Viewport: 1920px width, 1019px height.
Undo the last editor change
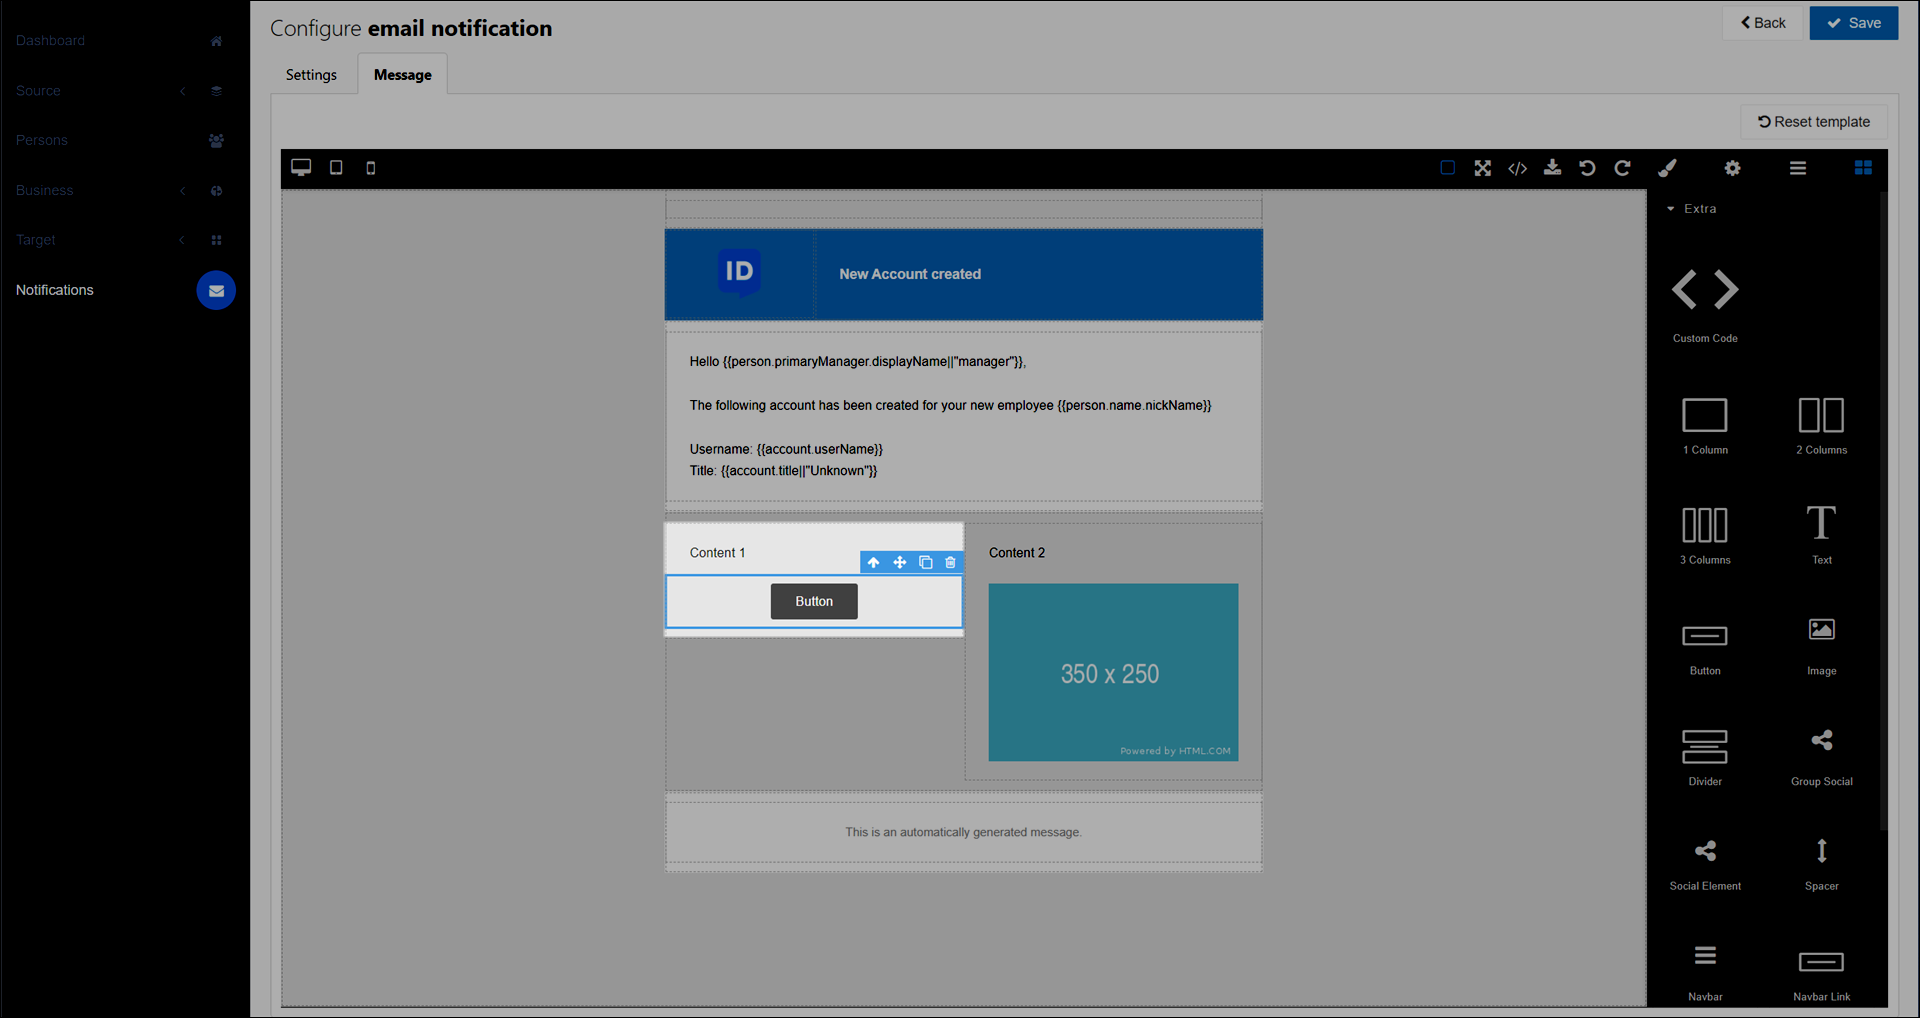coord(1587,168)
